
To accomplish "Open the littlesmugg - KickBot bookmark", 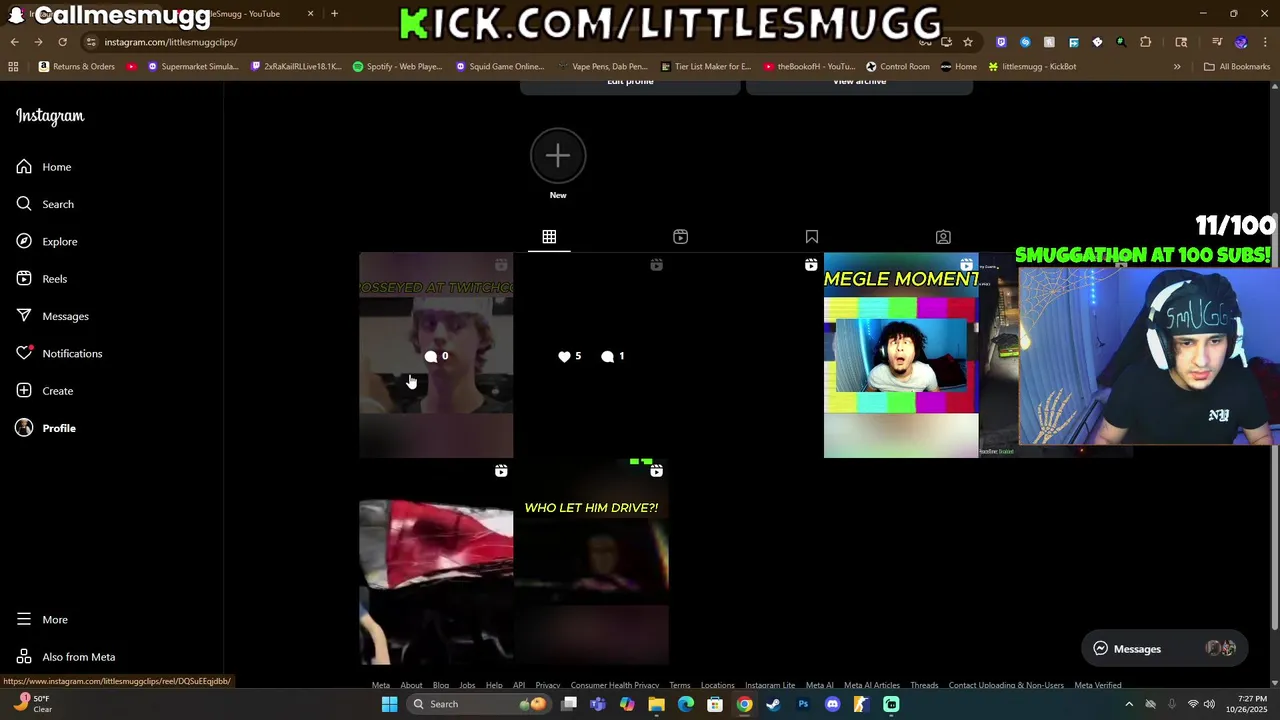I will [x=1032, y=67].
